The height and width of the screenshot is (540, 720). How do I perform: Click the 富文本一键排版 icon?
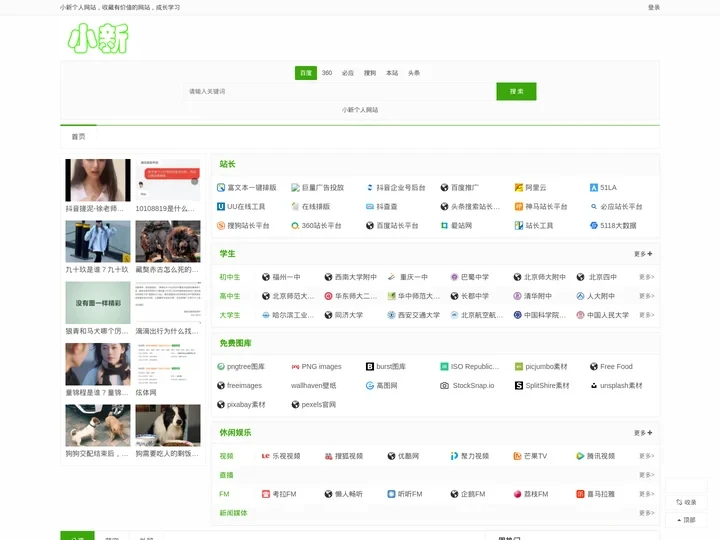(x=220, y=187)
